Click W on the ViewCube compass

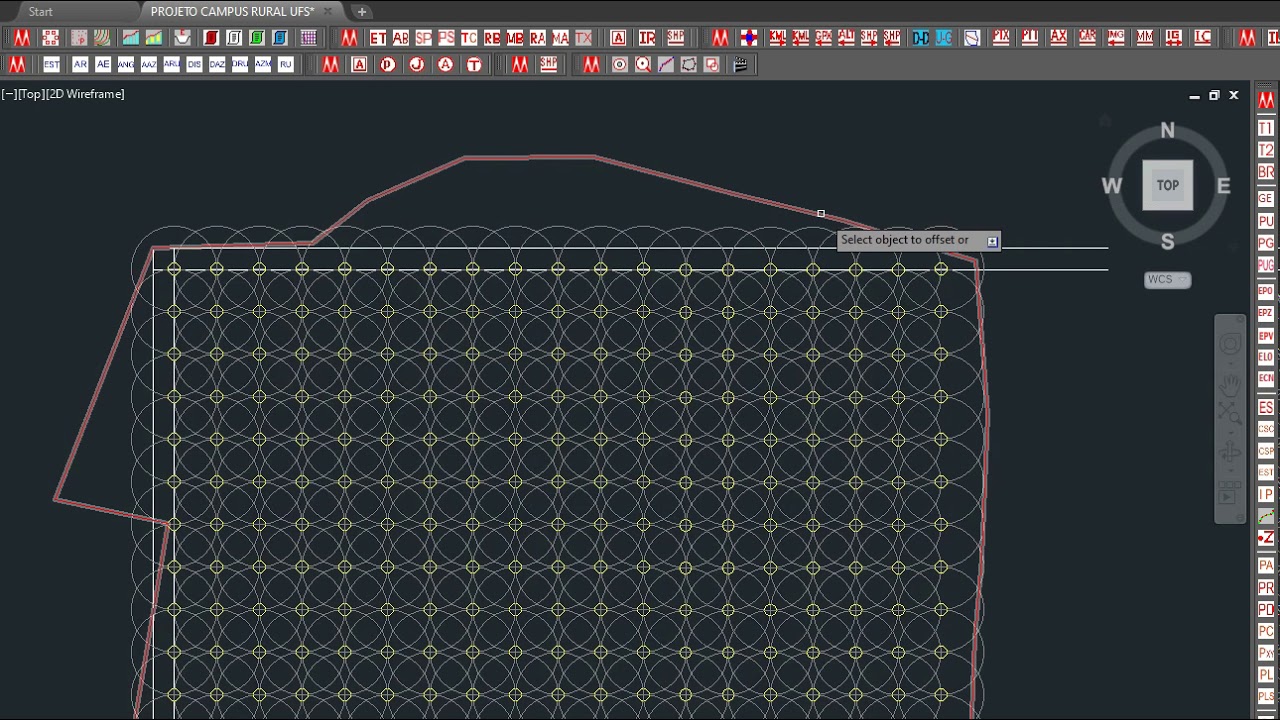(x=1111, y=186)
